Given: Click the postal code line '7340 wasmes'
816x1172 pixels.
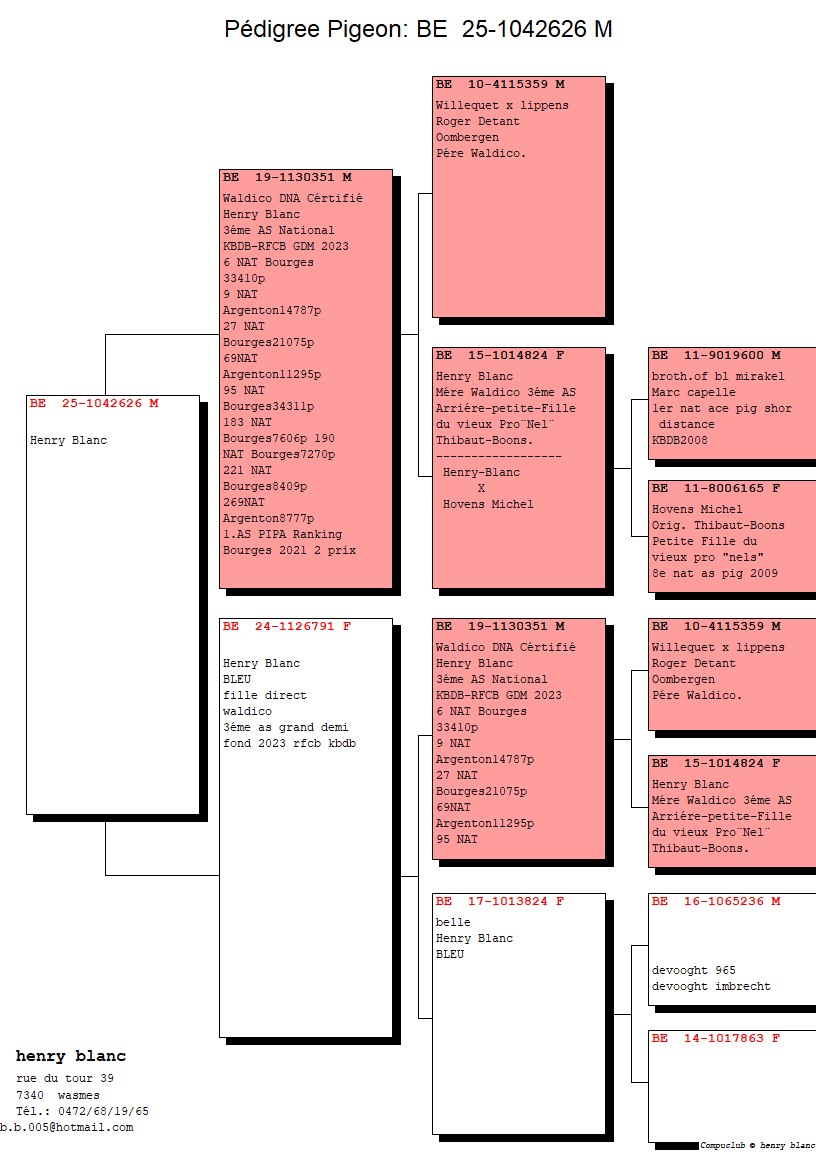Looking at the screenshot, I should [x=58, y=1095].
